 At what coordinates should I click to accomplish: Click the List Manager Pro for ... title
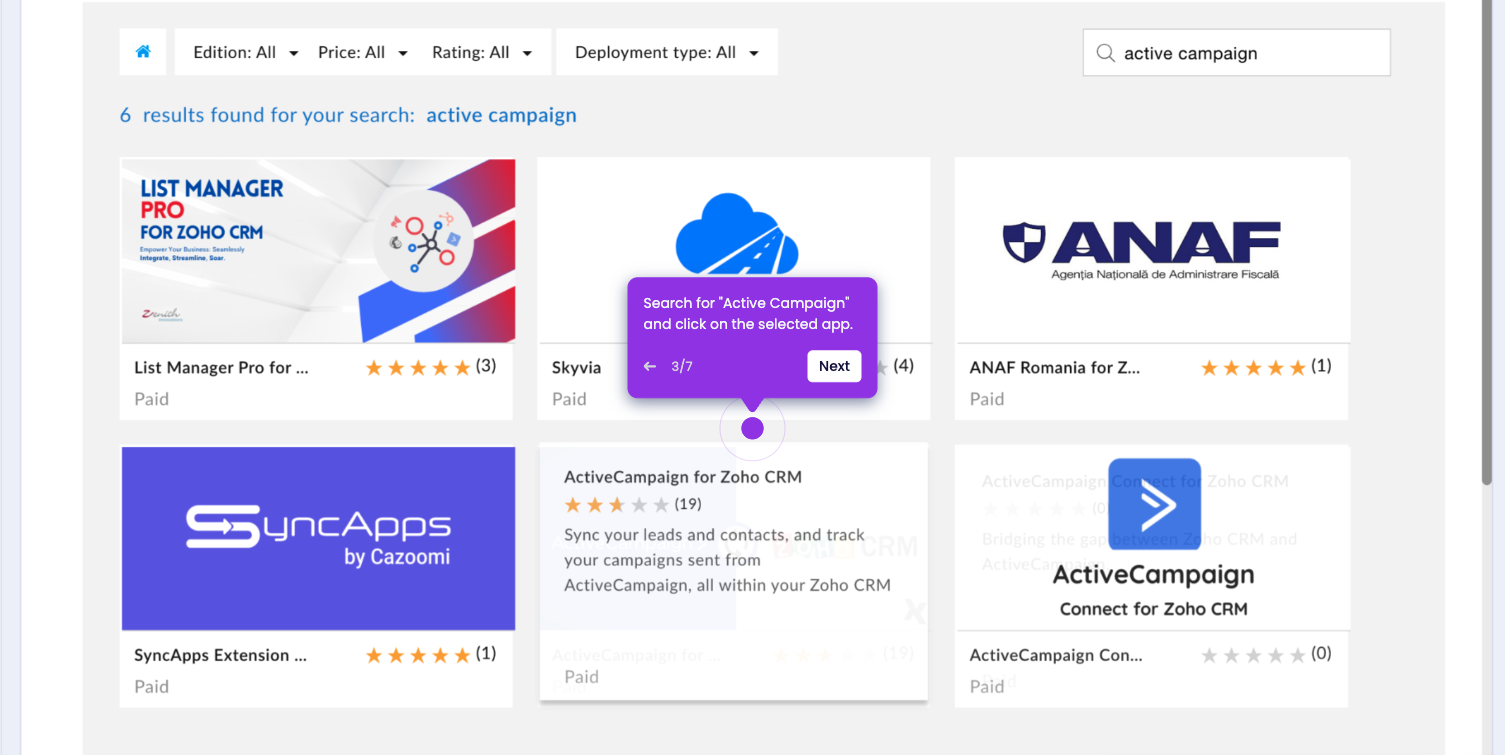221,367
